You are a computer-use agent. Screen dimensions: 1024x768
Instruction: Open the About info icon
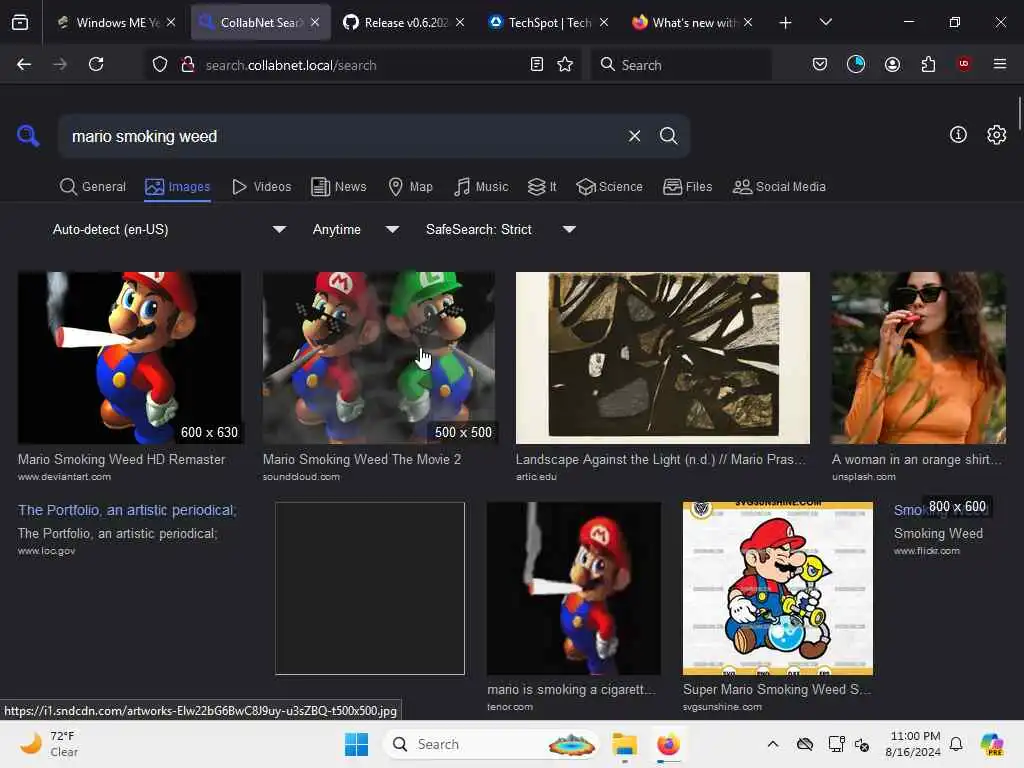point(958,135)
